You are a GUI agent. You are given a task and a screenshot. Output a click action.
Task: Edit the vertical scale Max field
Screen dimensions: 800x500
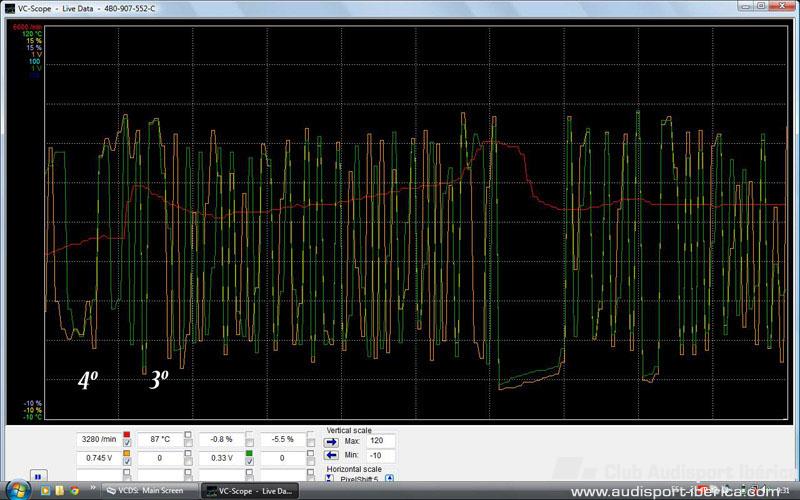(381, 441)
